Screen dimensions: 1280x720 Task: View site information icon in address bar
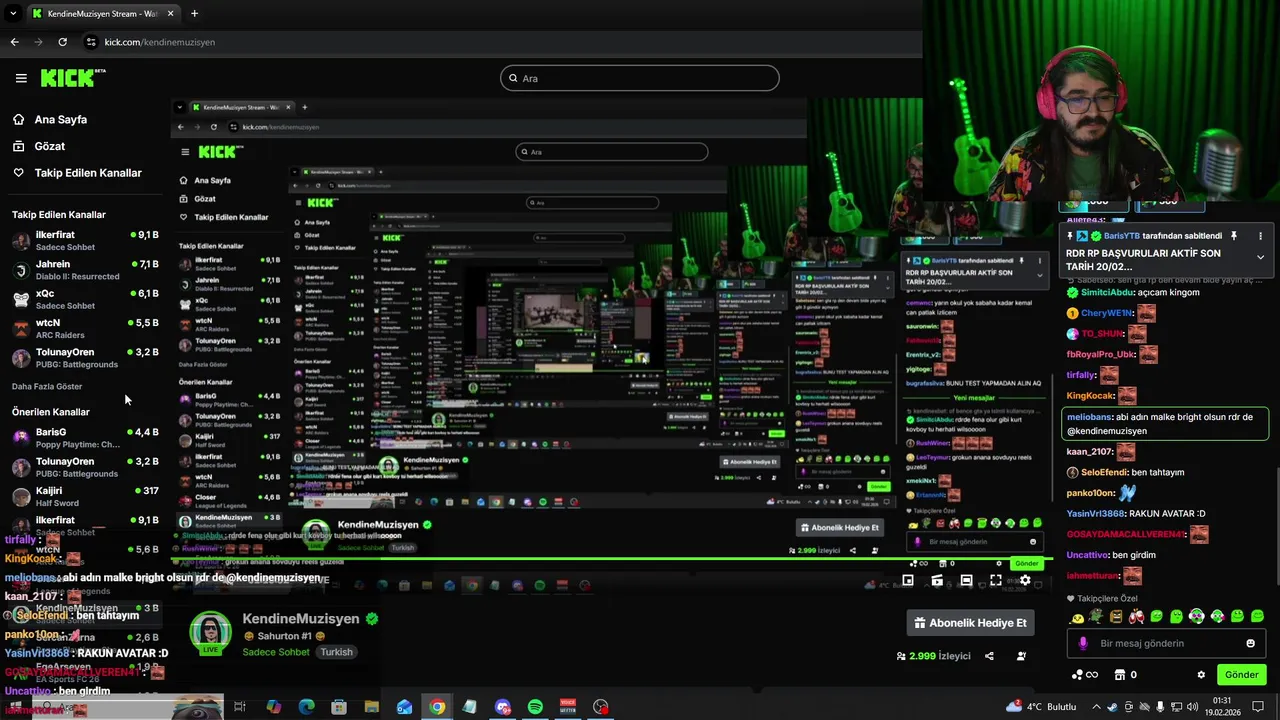point(91,42)
